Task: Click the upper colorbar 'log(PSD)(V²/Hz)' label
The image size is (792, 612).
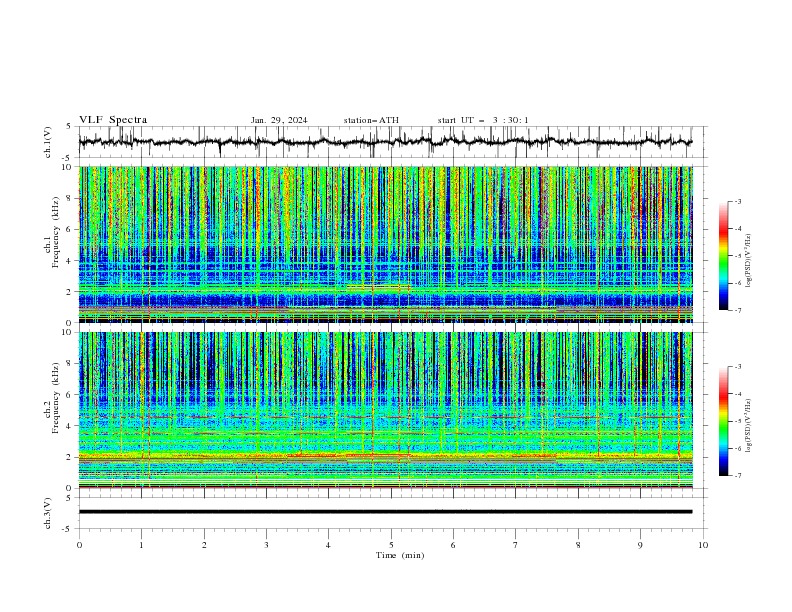Action: point(748,261)
